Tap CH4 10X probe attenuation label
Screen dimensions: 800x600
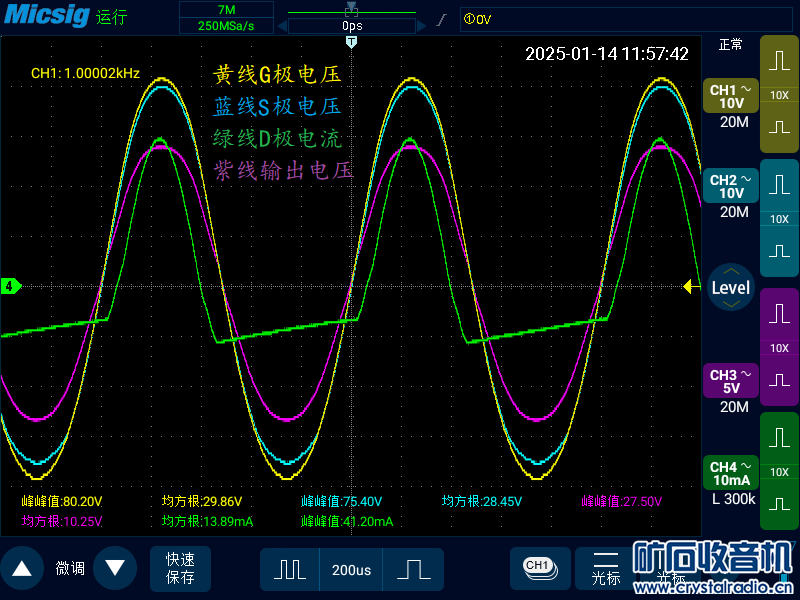(x=780, y=472)
